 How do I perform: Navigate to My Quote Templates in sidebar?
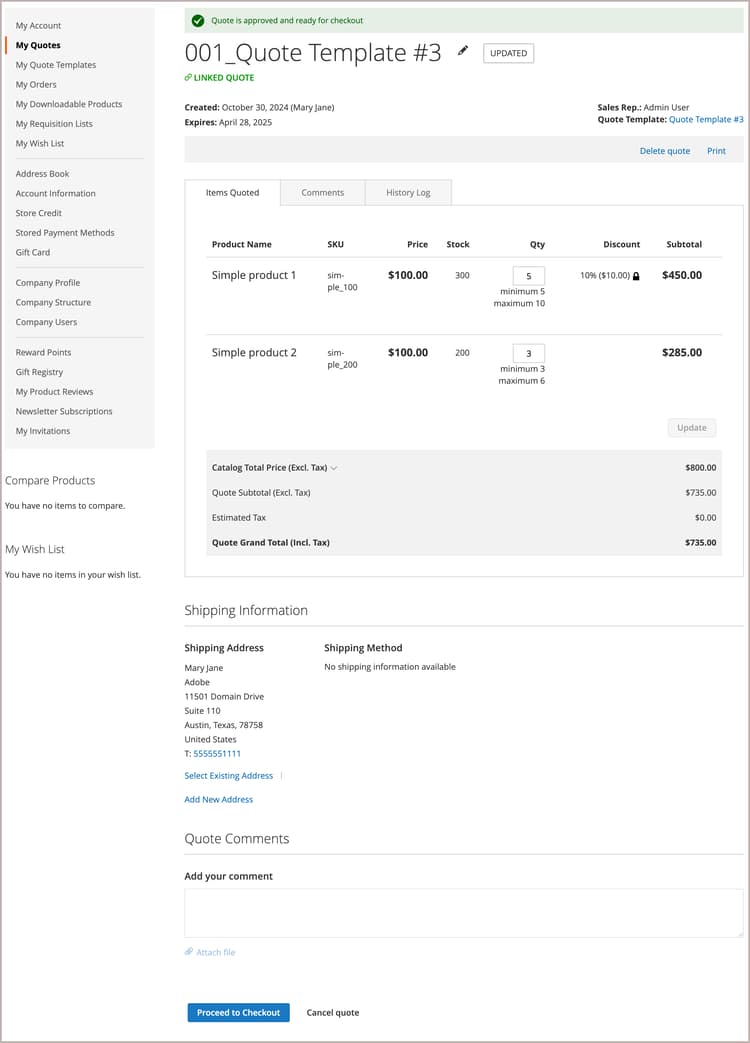tap(55, 64)
